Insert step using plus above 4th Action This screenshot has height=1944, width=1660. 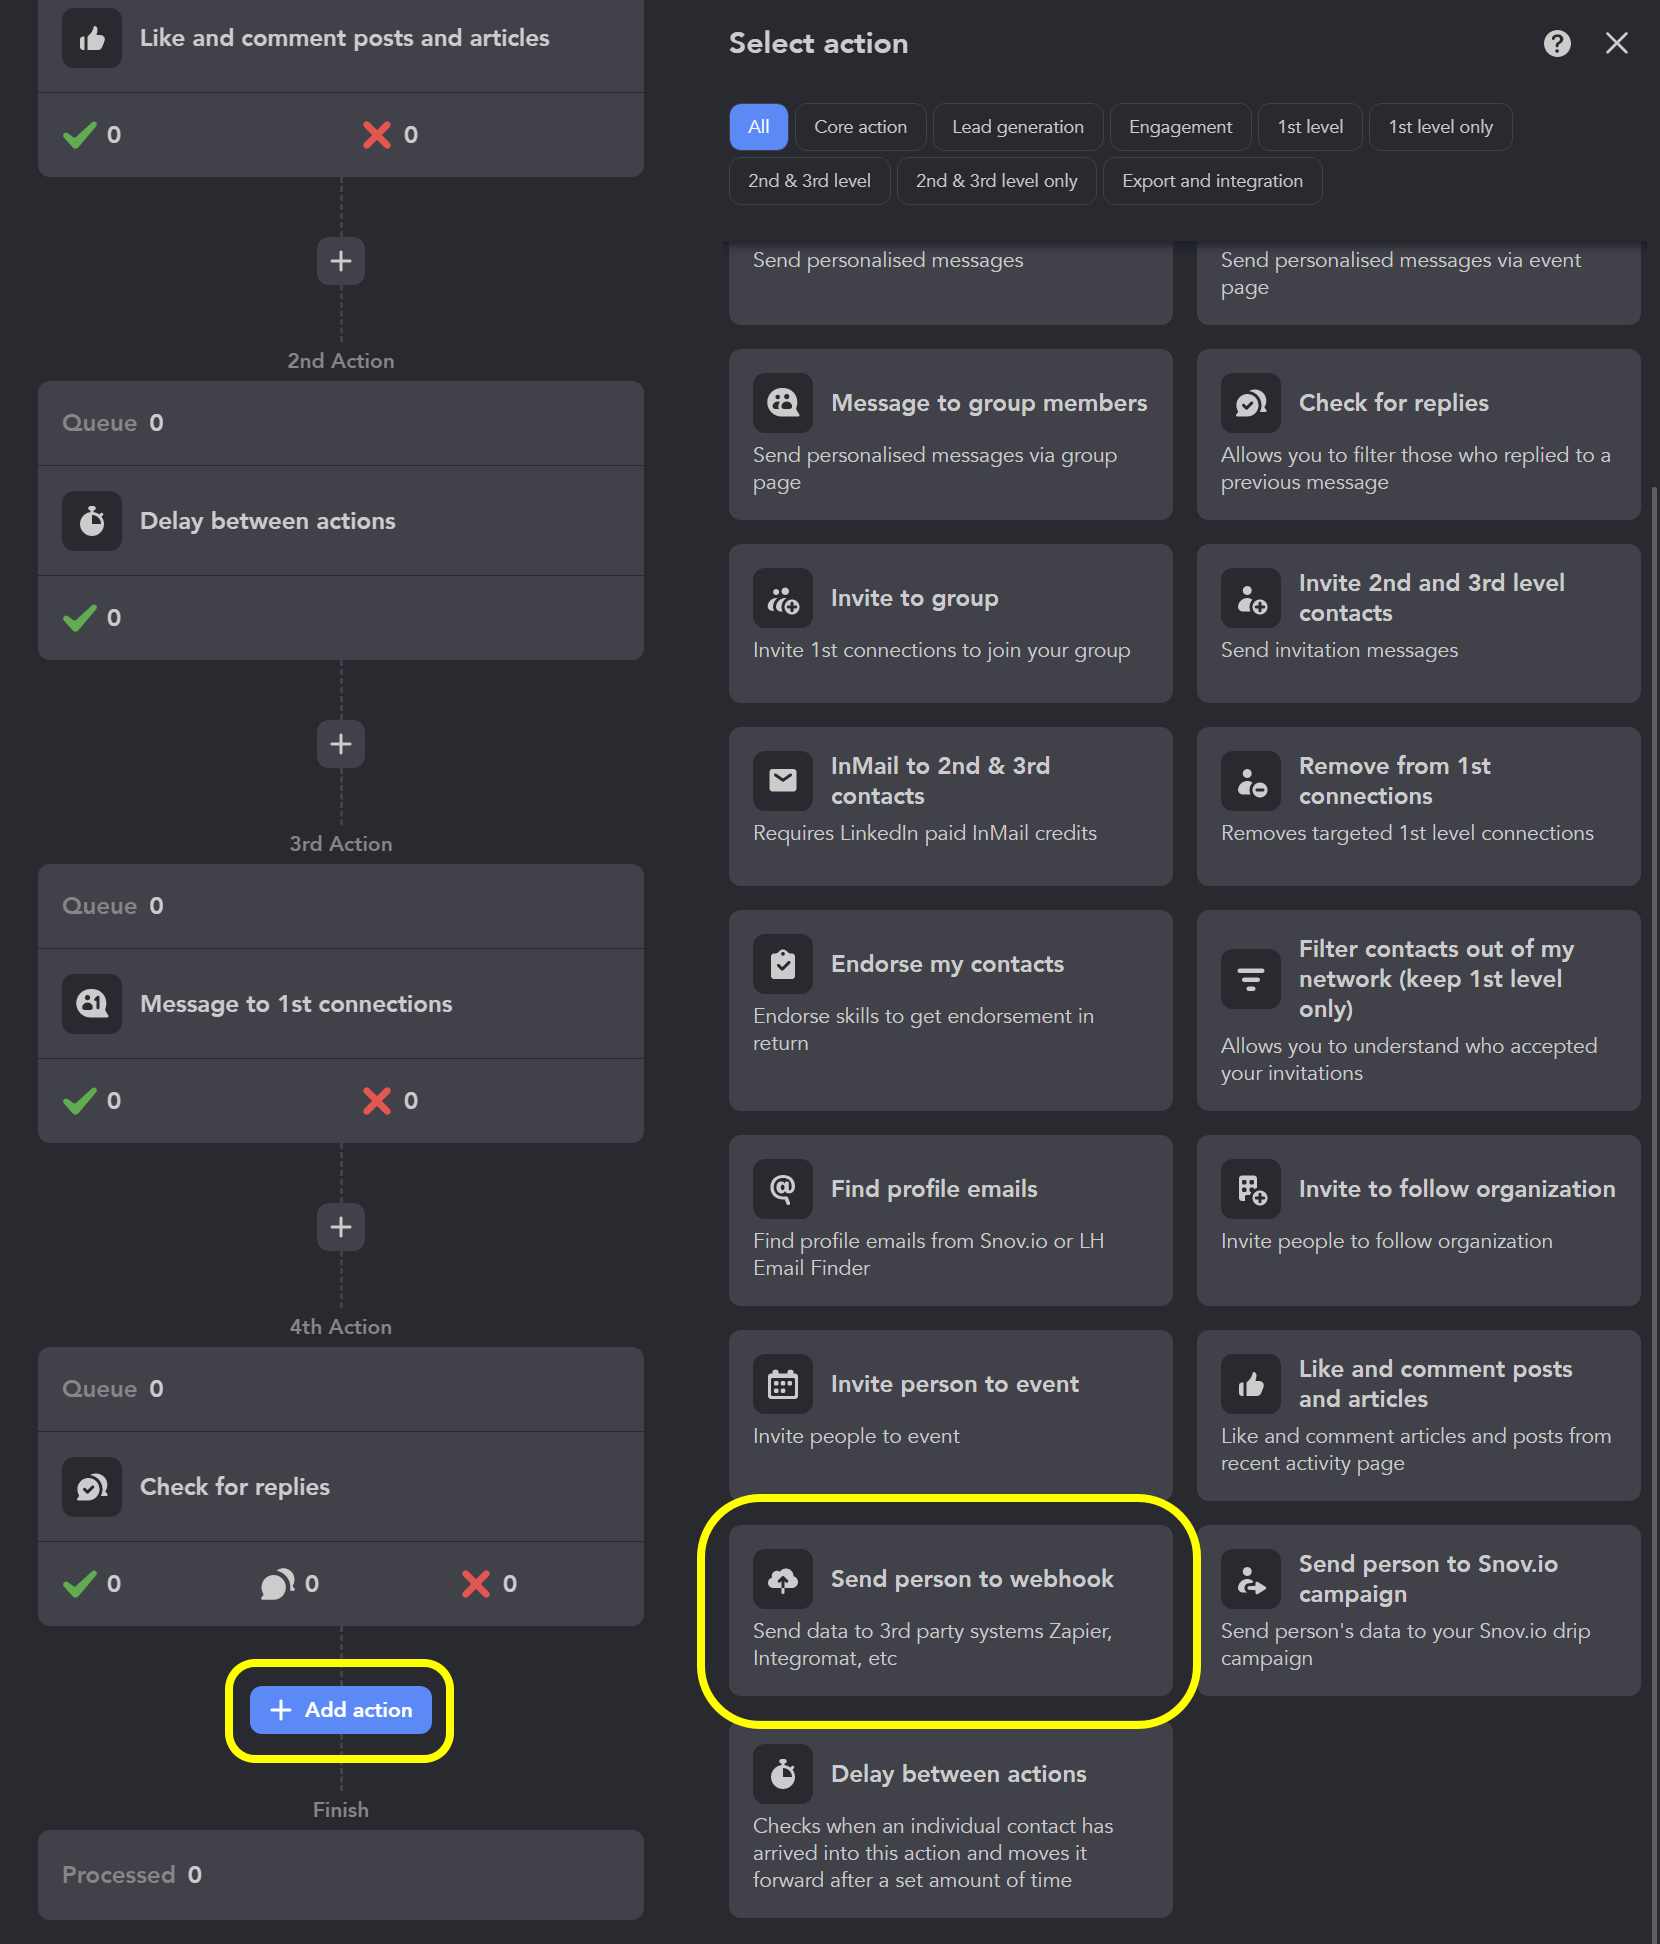(x=341, y=1227)
